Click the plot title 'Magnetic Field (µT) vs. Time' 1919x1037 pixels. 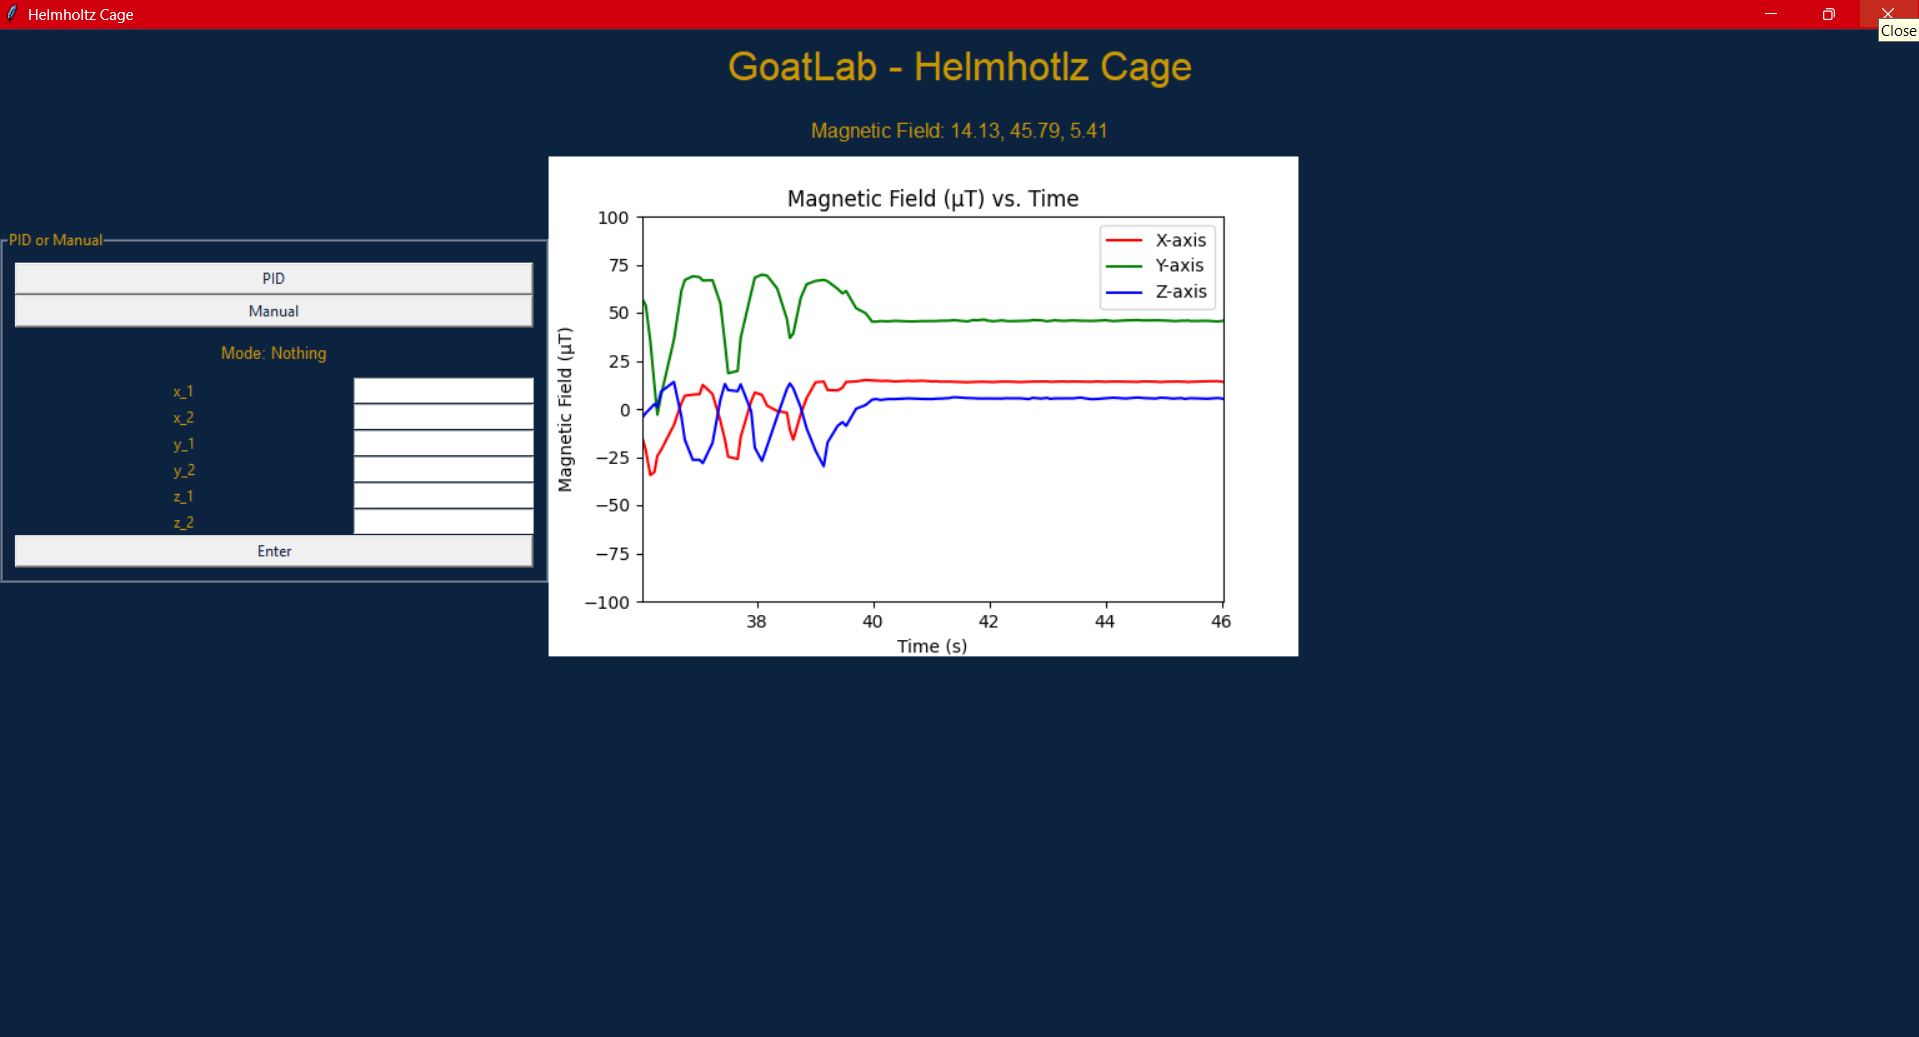pyautogui.click(x=933, y=199)
